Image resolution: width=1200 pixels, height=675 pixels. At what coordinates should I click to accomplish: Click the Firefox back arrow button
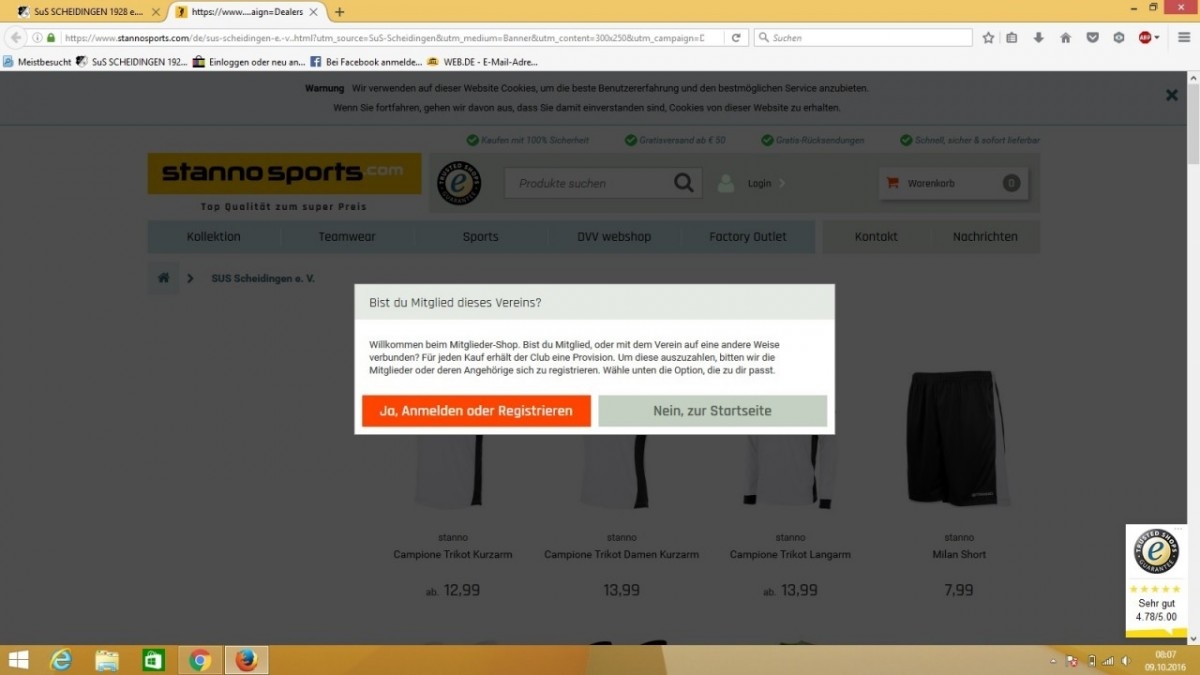click(16, 38)
